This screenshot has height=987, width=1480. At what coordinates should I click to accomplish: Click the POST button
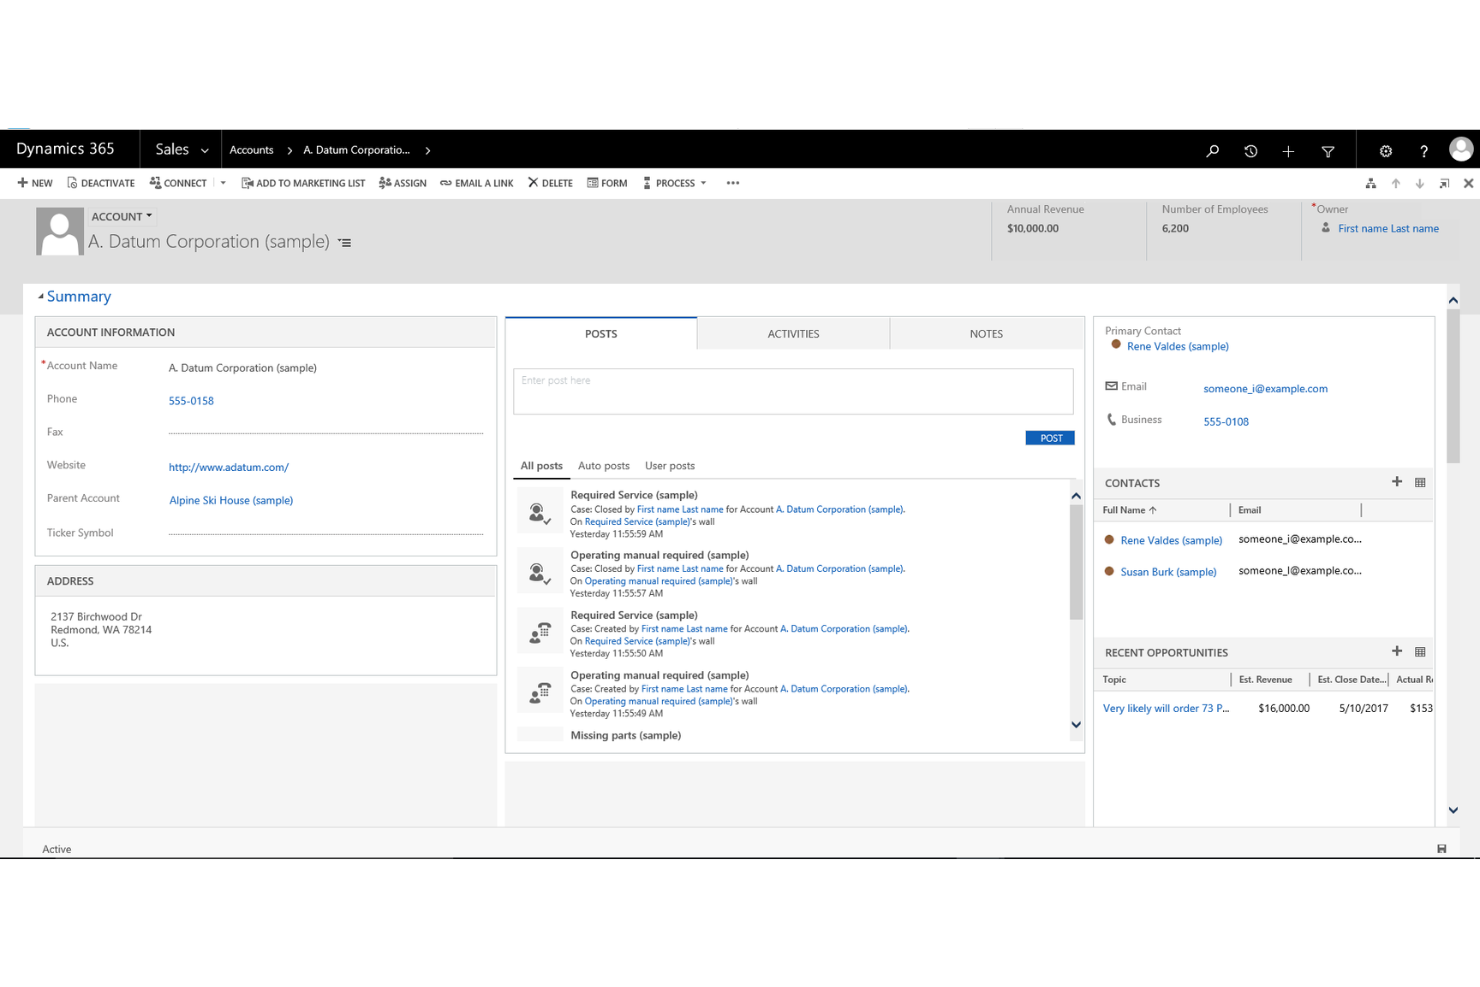1050,438
